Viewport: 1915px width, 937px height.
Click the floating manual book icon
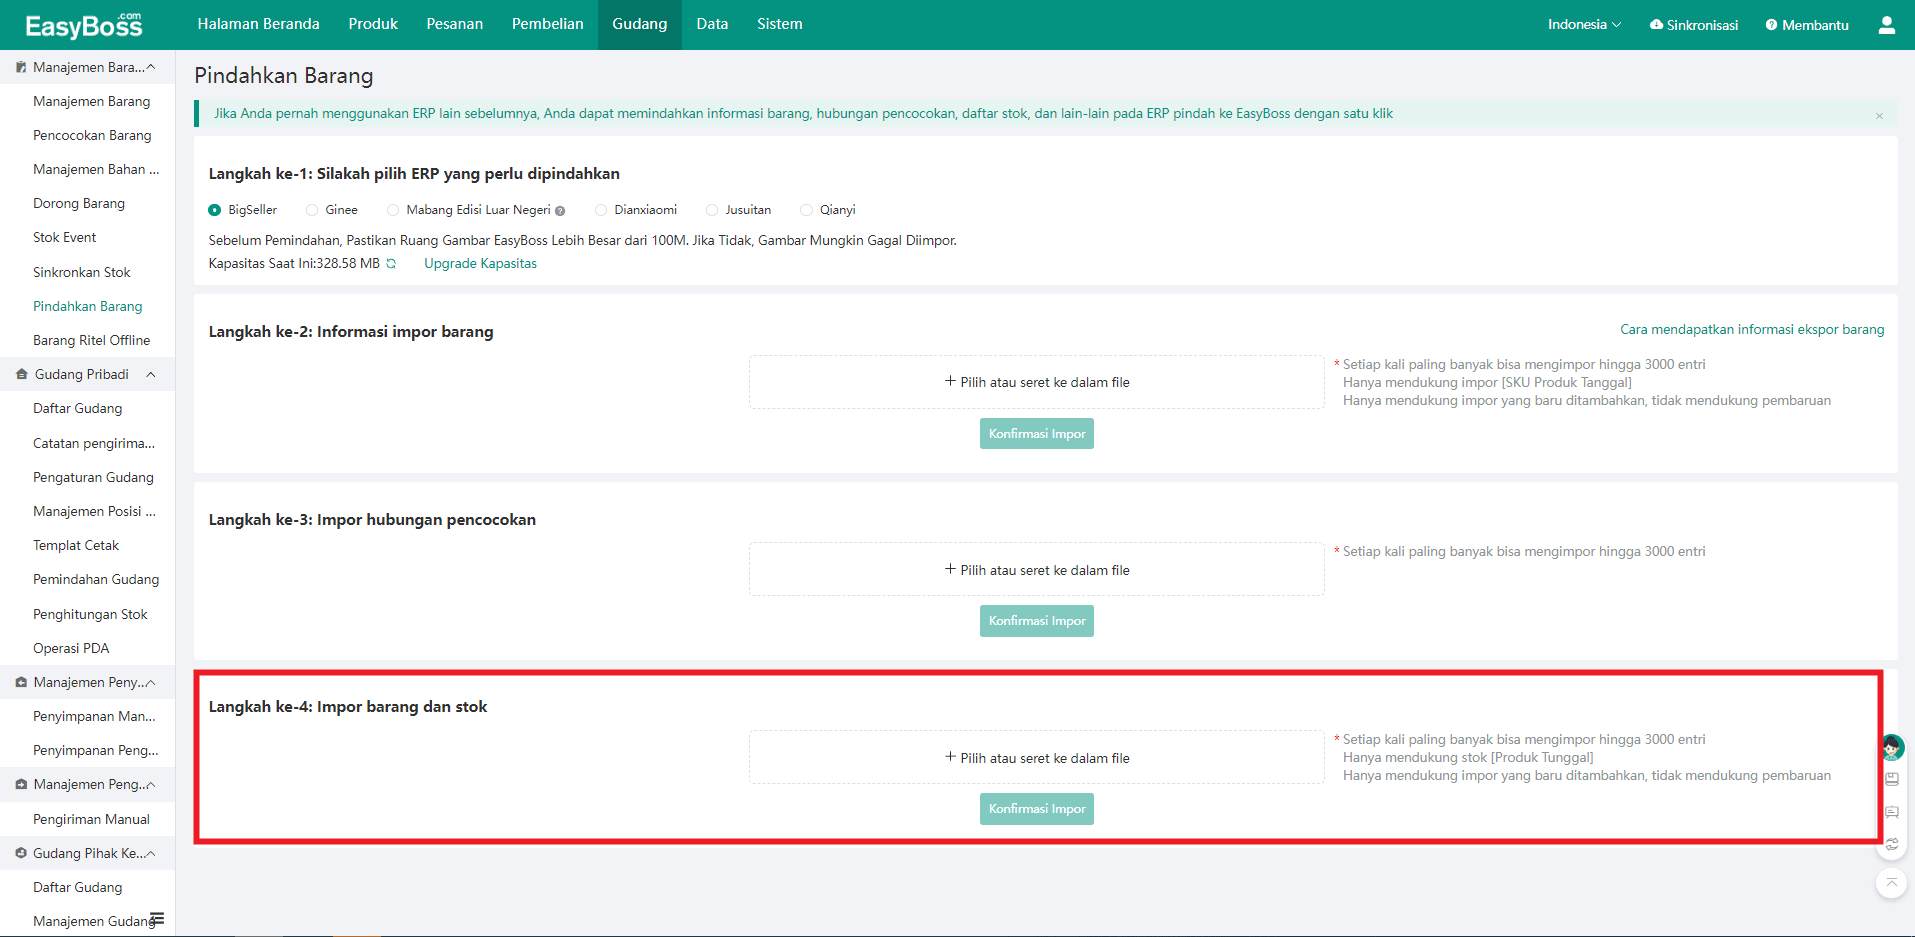pos(1892,779)
